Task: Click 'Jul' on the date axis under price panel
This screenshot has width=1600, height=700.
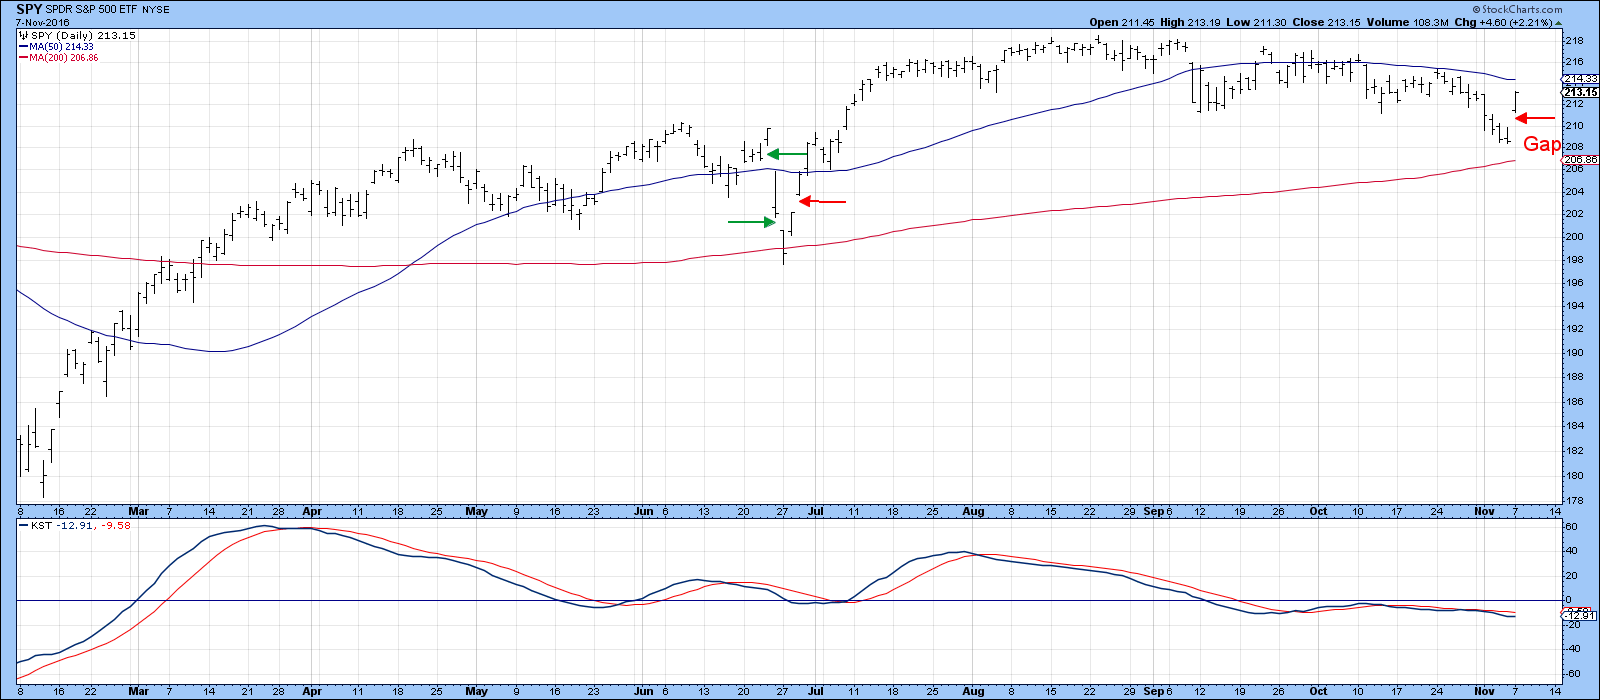Action: [x=816, y=511]
